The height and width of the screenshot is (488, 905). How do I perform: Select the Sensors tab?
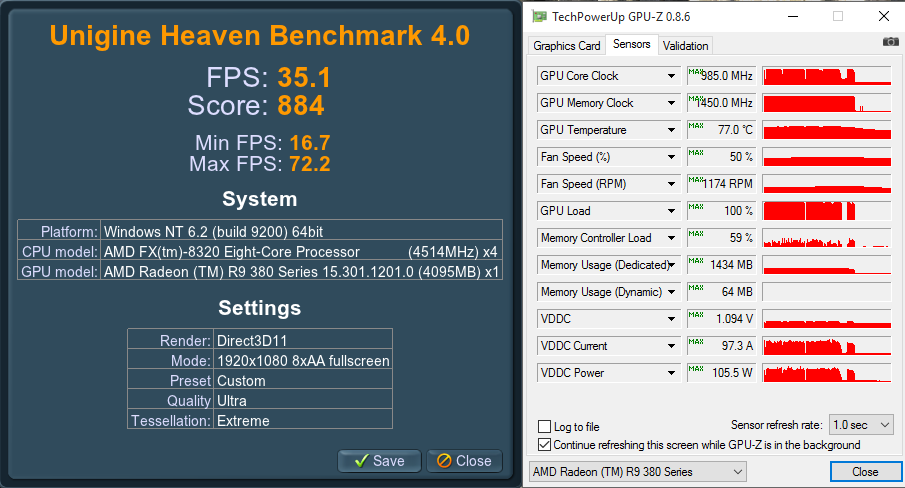631,44
